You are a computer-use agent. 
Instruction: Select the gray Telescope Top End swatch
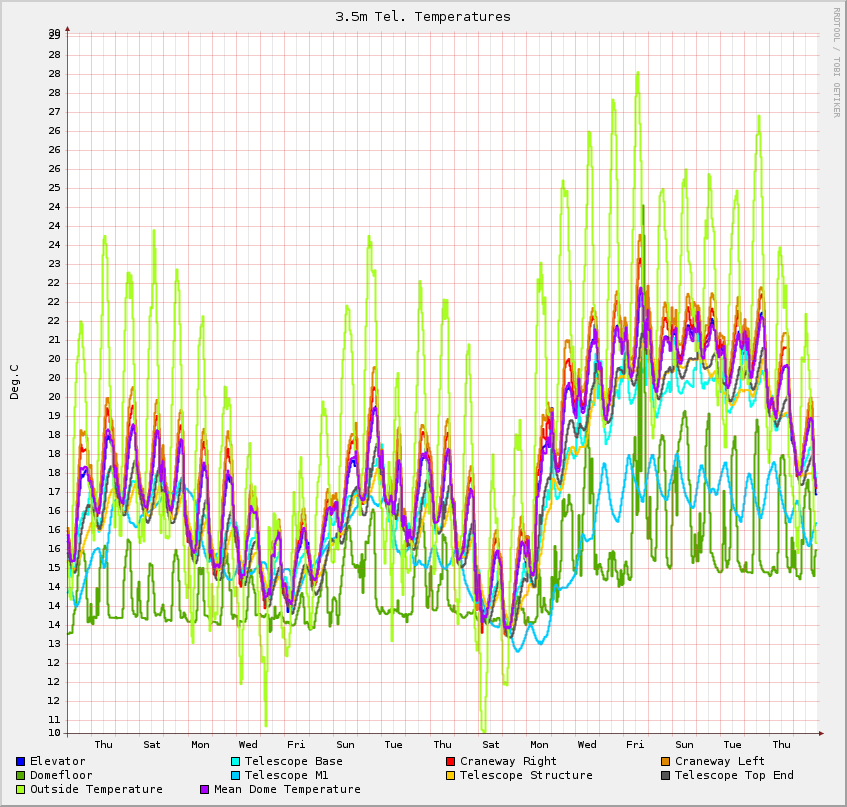tap(666, 776)
